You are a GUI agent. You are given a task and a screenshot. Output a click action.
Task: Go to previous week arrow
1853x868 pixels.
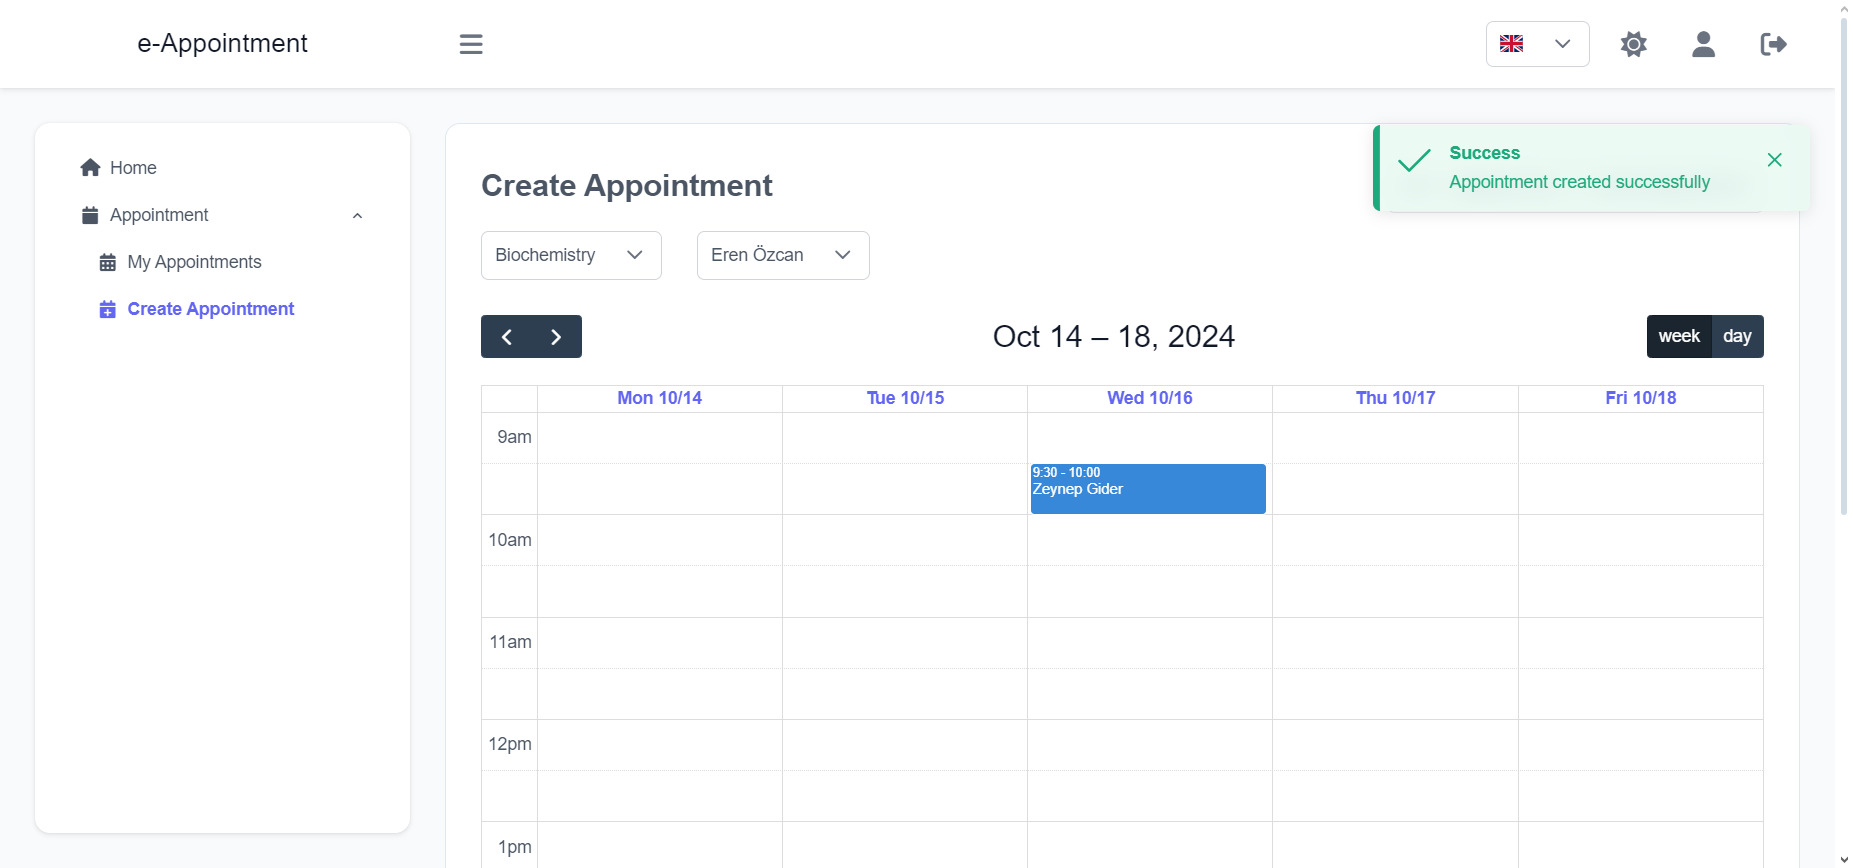point(507,337)
